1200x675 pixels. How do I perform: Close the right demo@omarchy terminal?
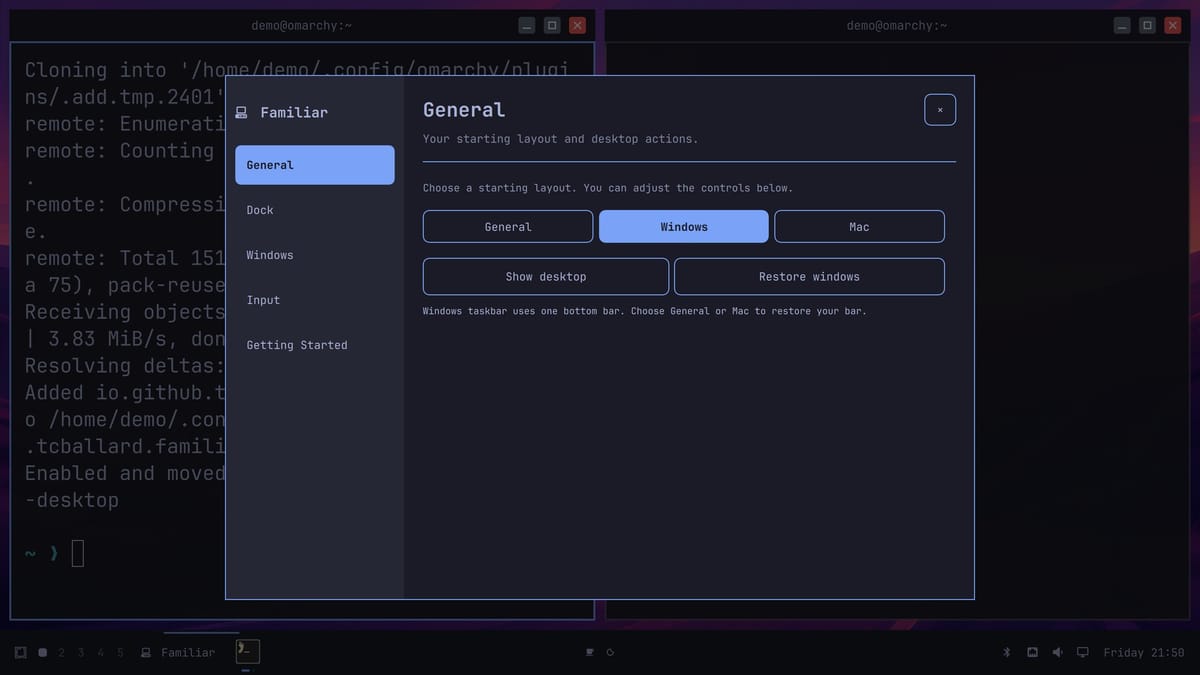click(1173, 25)
